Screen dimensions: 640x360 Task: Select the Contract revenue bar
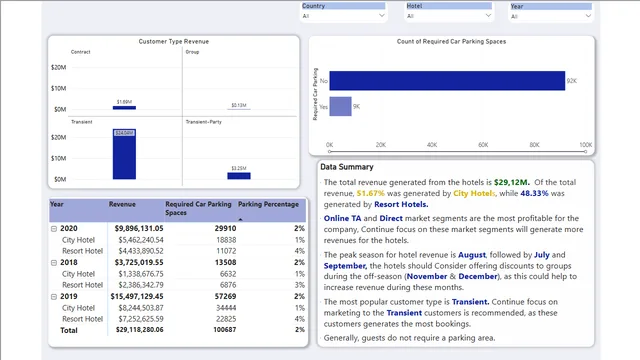point(124,108)
